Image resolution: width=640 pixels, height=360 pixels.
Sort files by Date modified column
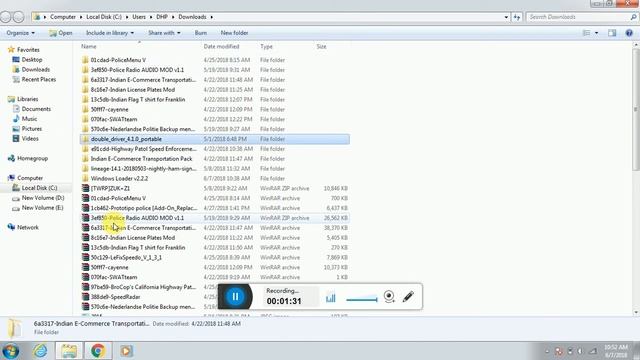click(x=221, y=47)
